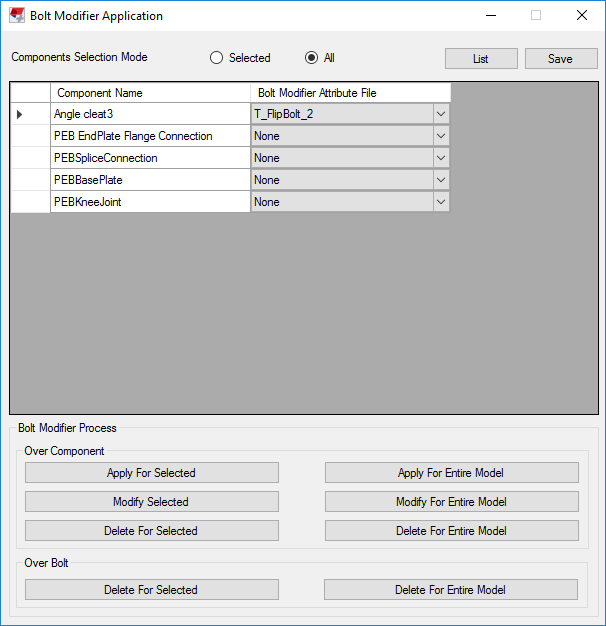This screenshot has height=626, width=606.
Task: Click the 'PEBSpliceConnection' name cell
Action: (x=151, y=158)
